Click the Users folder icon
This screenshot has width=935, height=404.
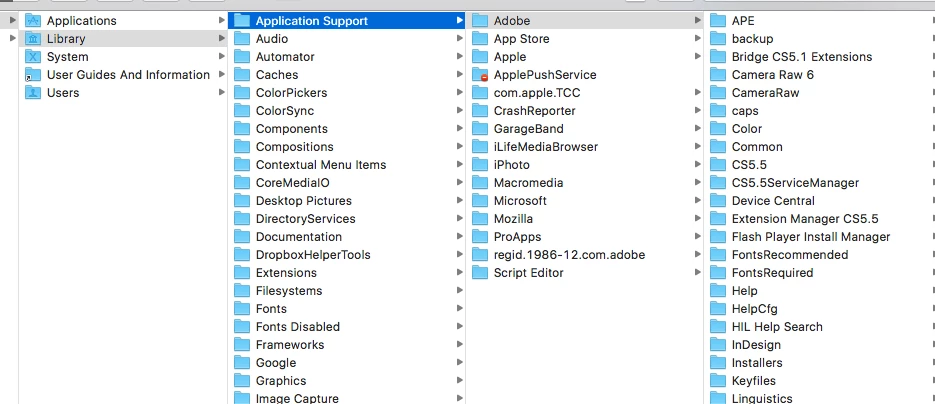[33, 93]
